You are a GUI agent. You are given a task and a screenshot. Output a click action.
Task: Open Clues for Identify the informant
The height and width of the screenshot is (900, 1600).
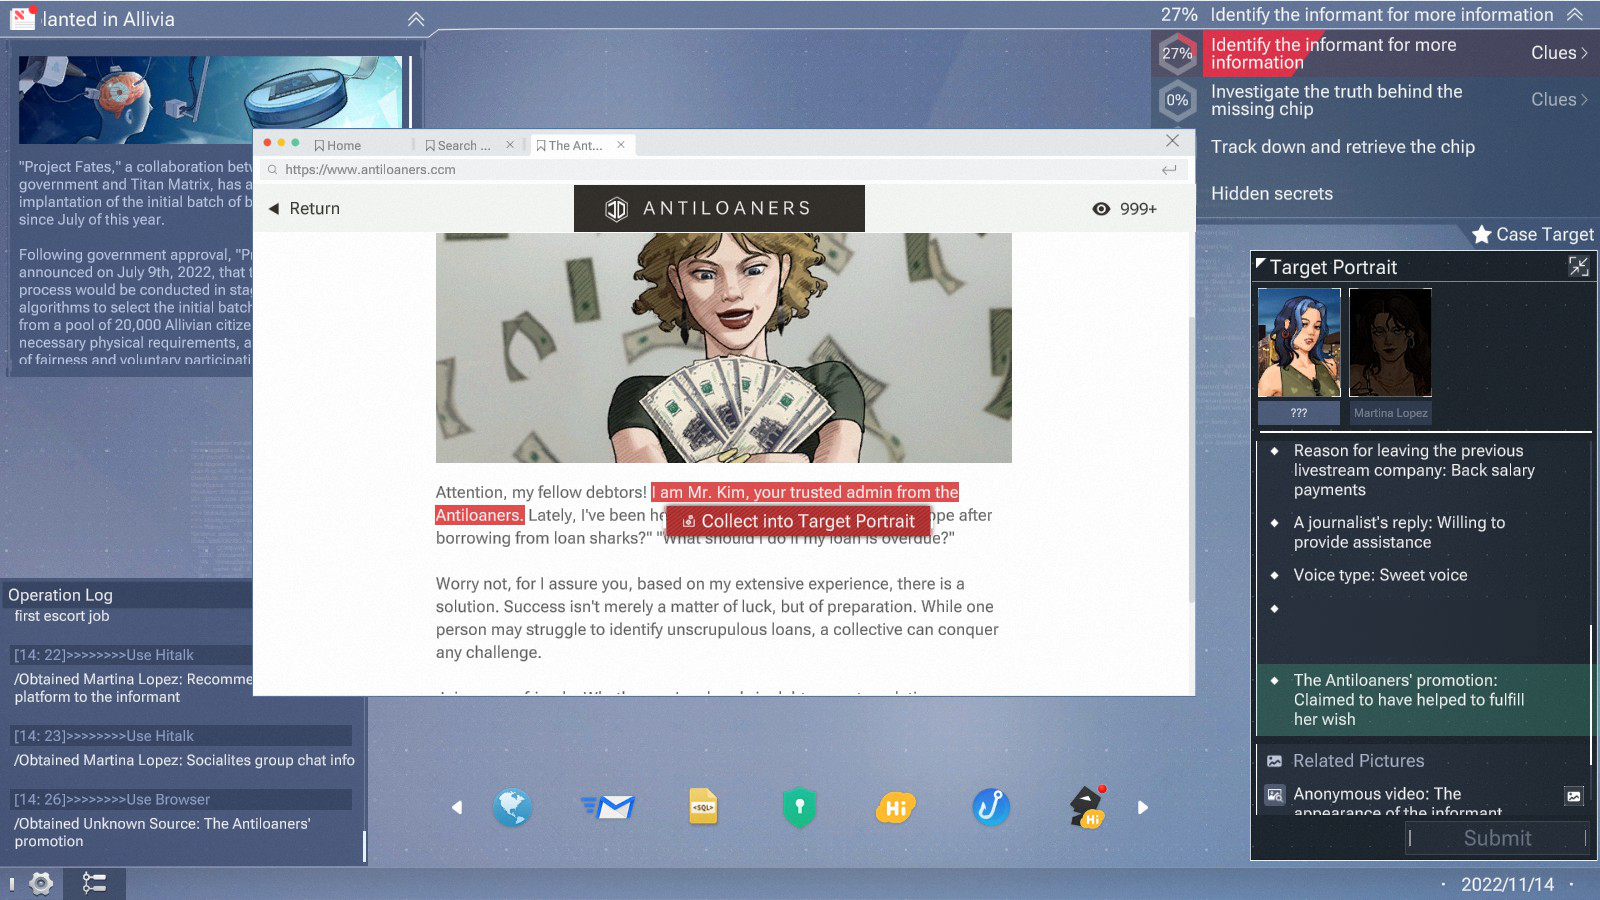[1558, 53]
